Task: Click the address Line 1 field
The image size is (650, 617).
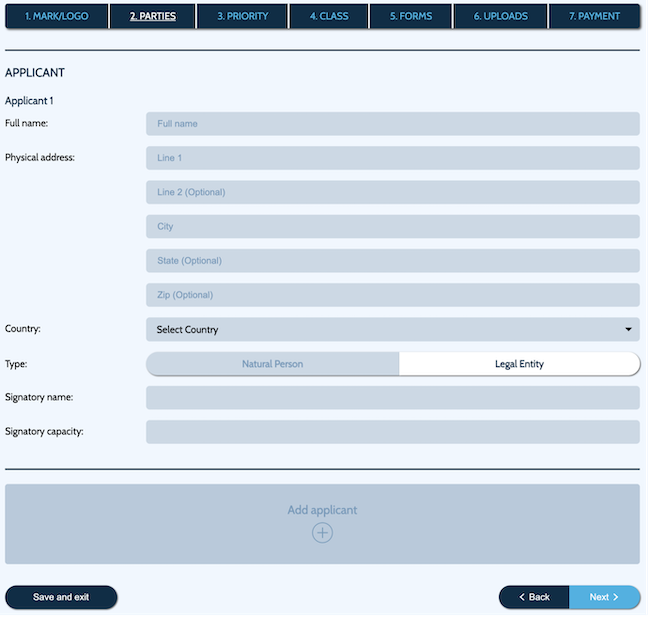Action: tap(392, 158)
